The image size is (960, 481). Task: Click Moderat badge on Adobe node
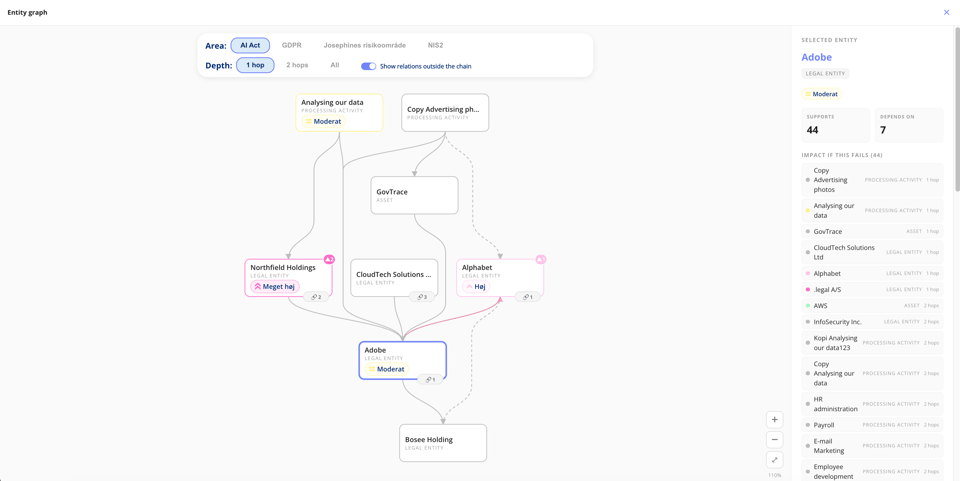point(387,369)
